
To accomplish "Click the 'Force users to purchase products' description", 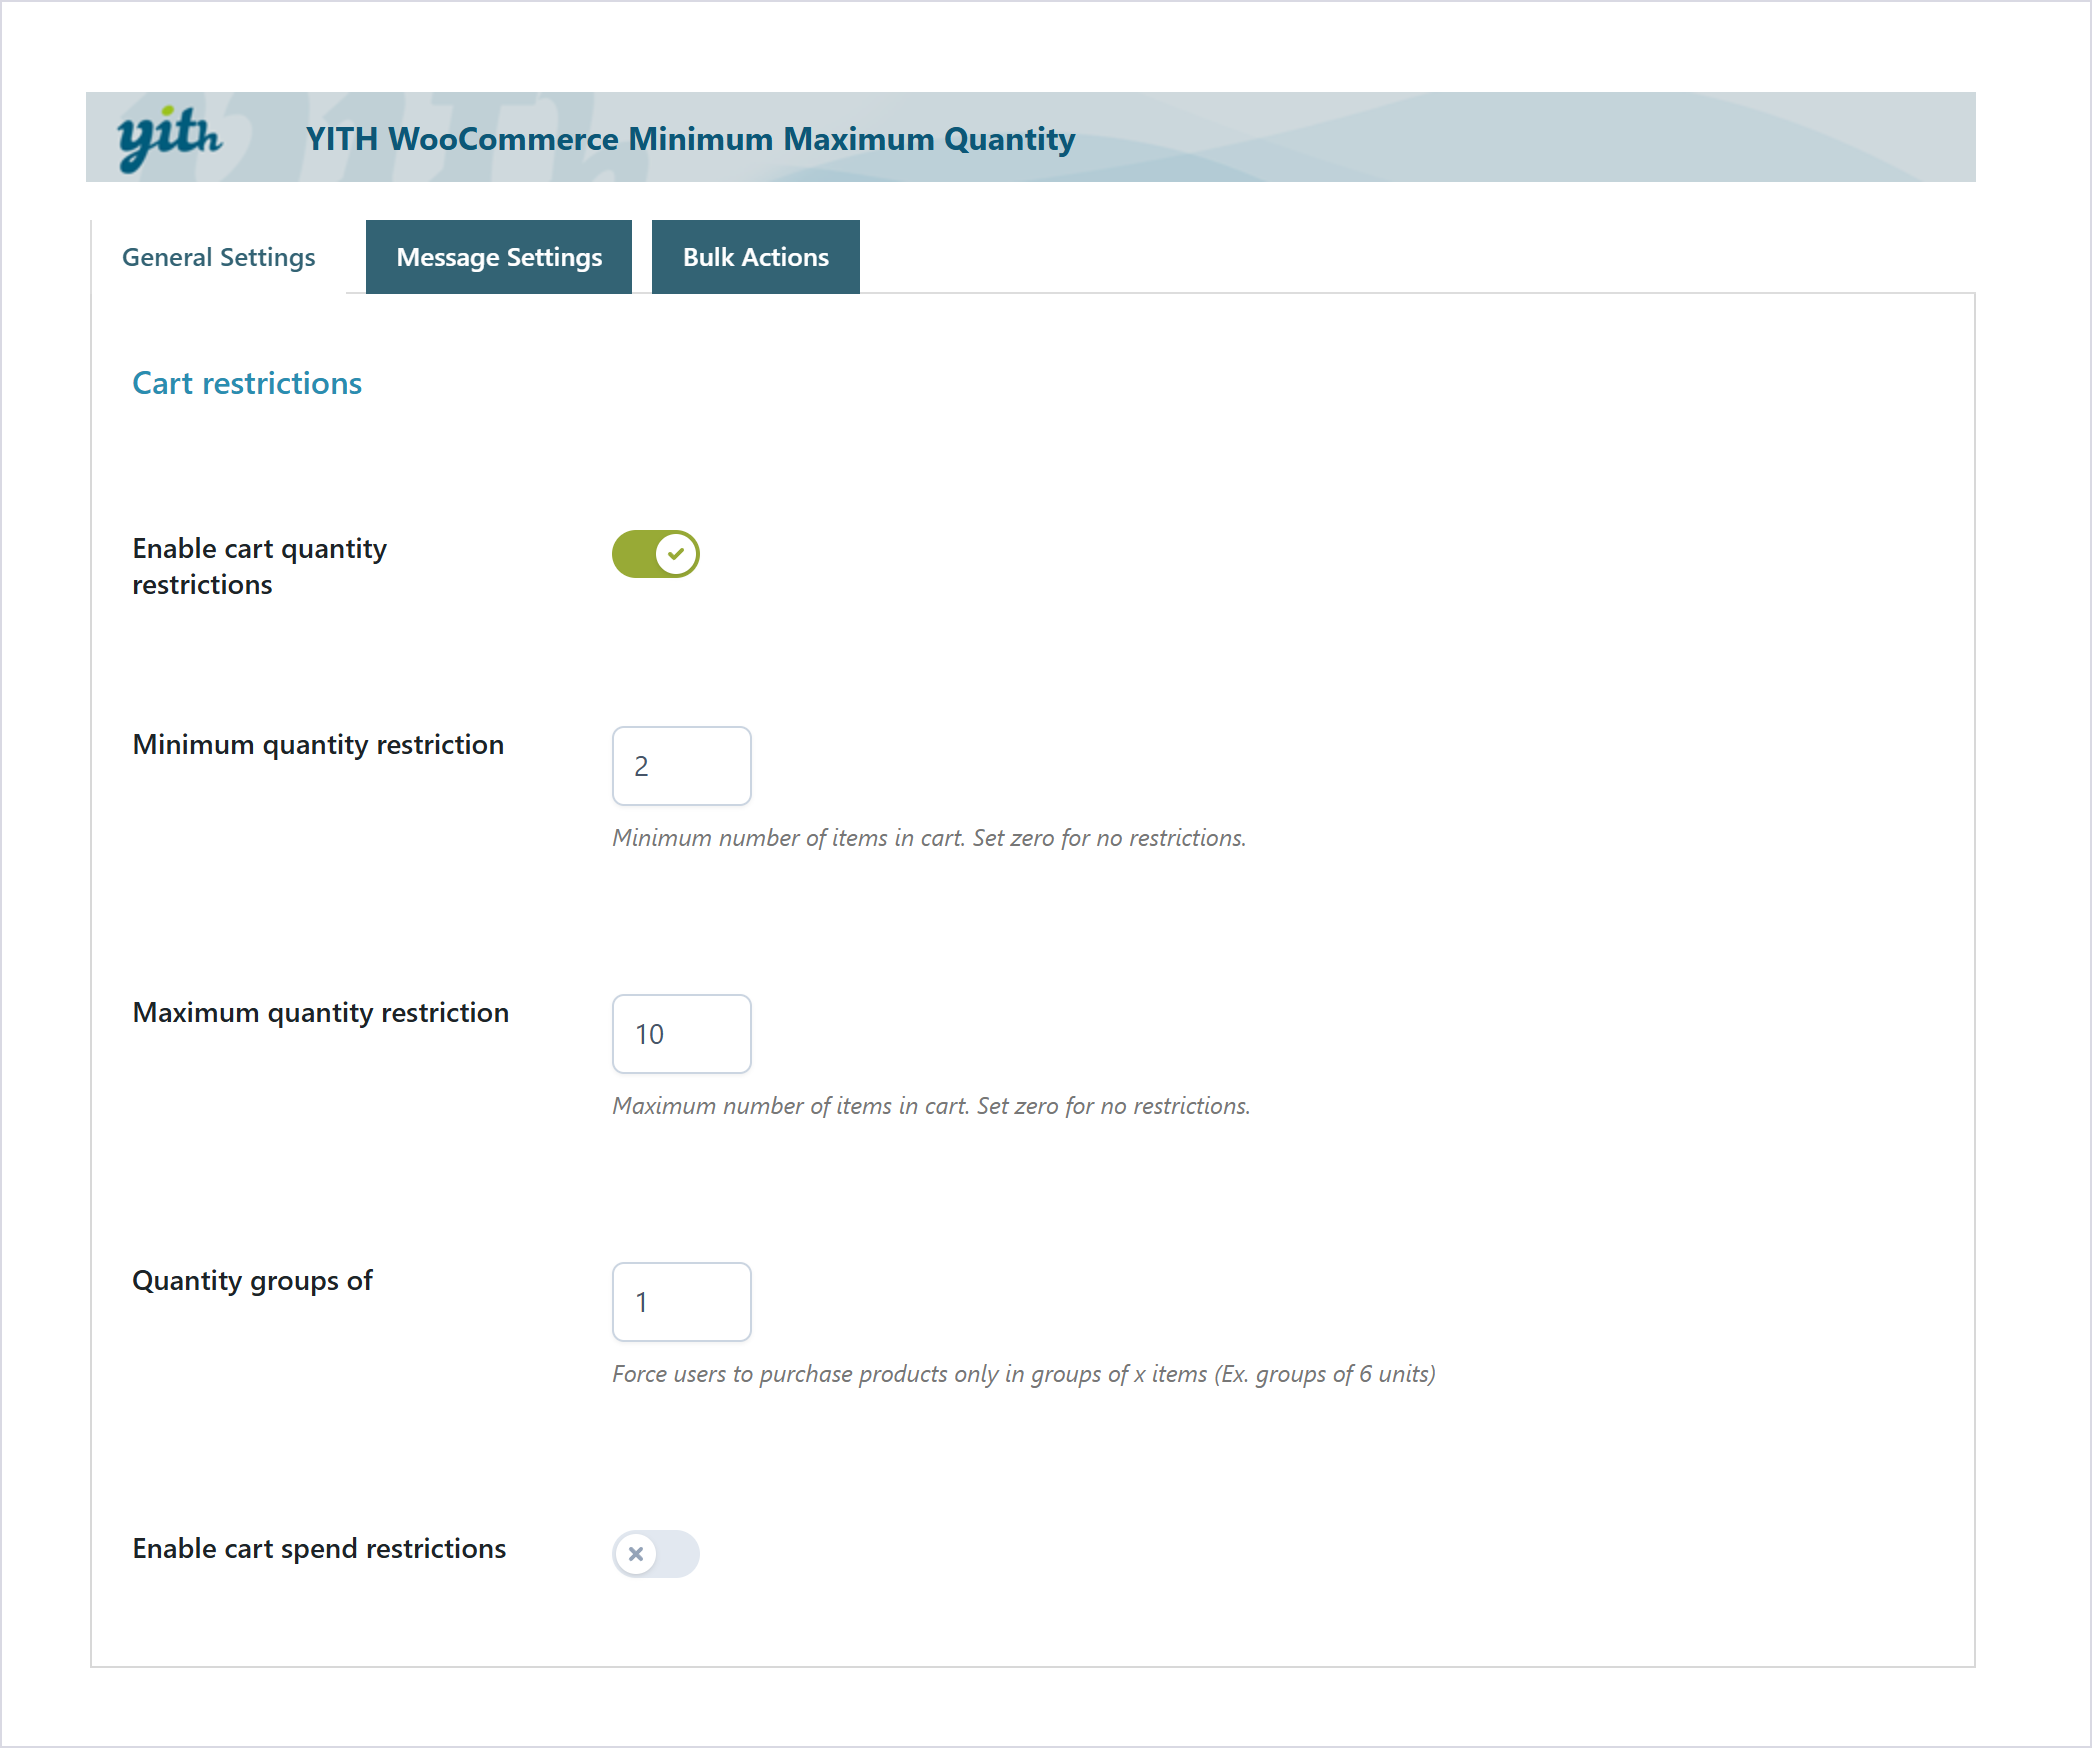I will [1024, 1374].
